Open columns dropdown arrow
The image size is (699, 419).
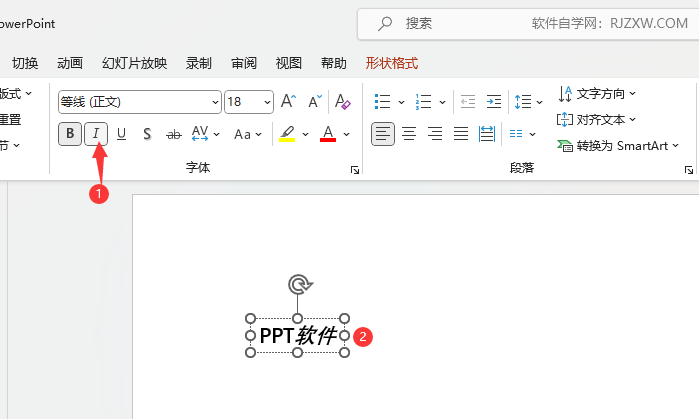[x=532, y=134]
